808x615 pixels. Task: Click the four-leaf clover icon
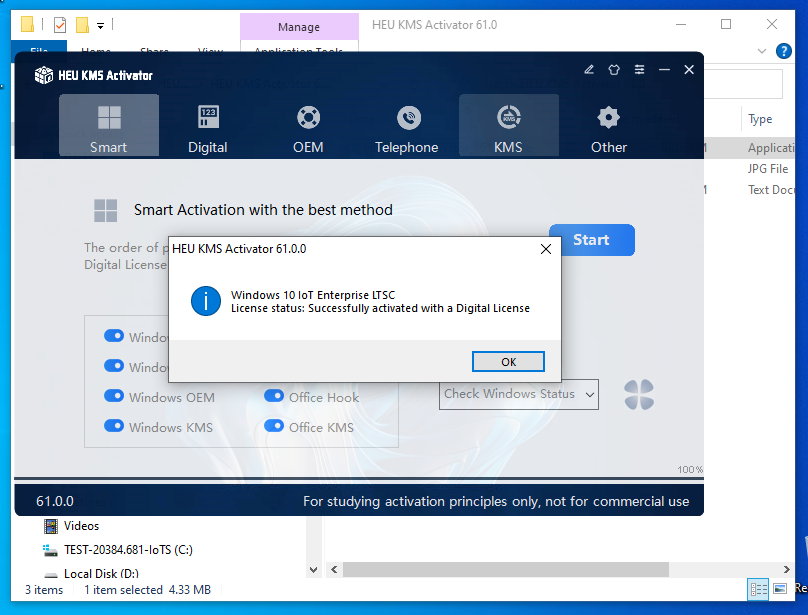(x=639, y=394)
